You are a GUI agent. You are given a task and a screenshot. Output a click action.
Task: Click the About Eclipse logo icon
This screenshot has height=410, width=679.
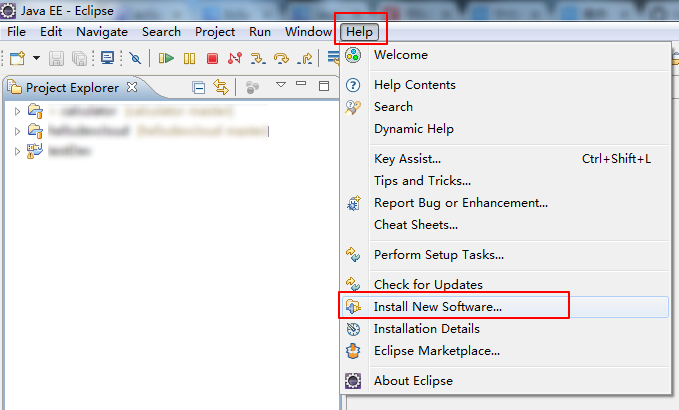(x=353, y=381)
